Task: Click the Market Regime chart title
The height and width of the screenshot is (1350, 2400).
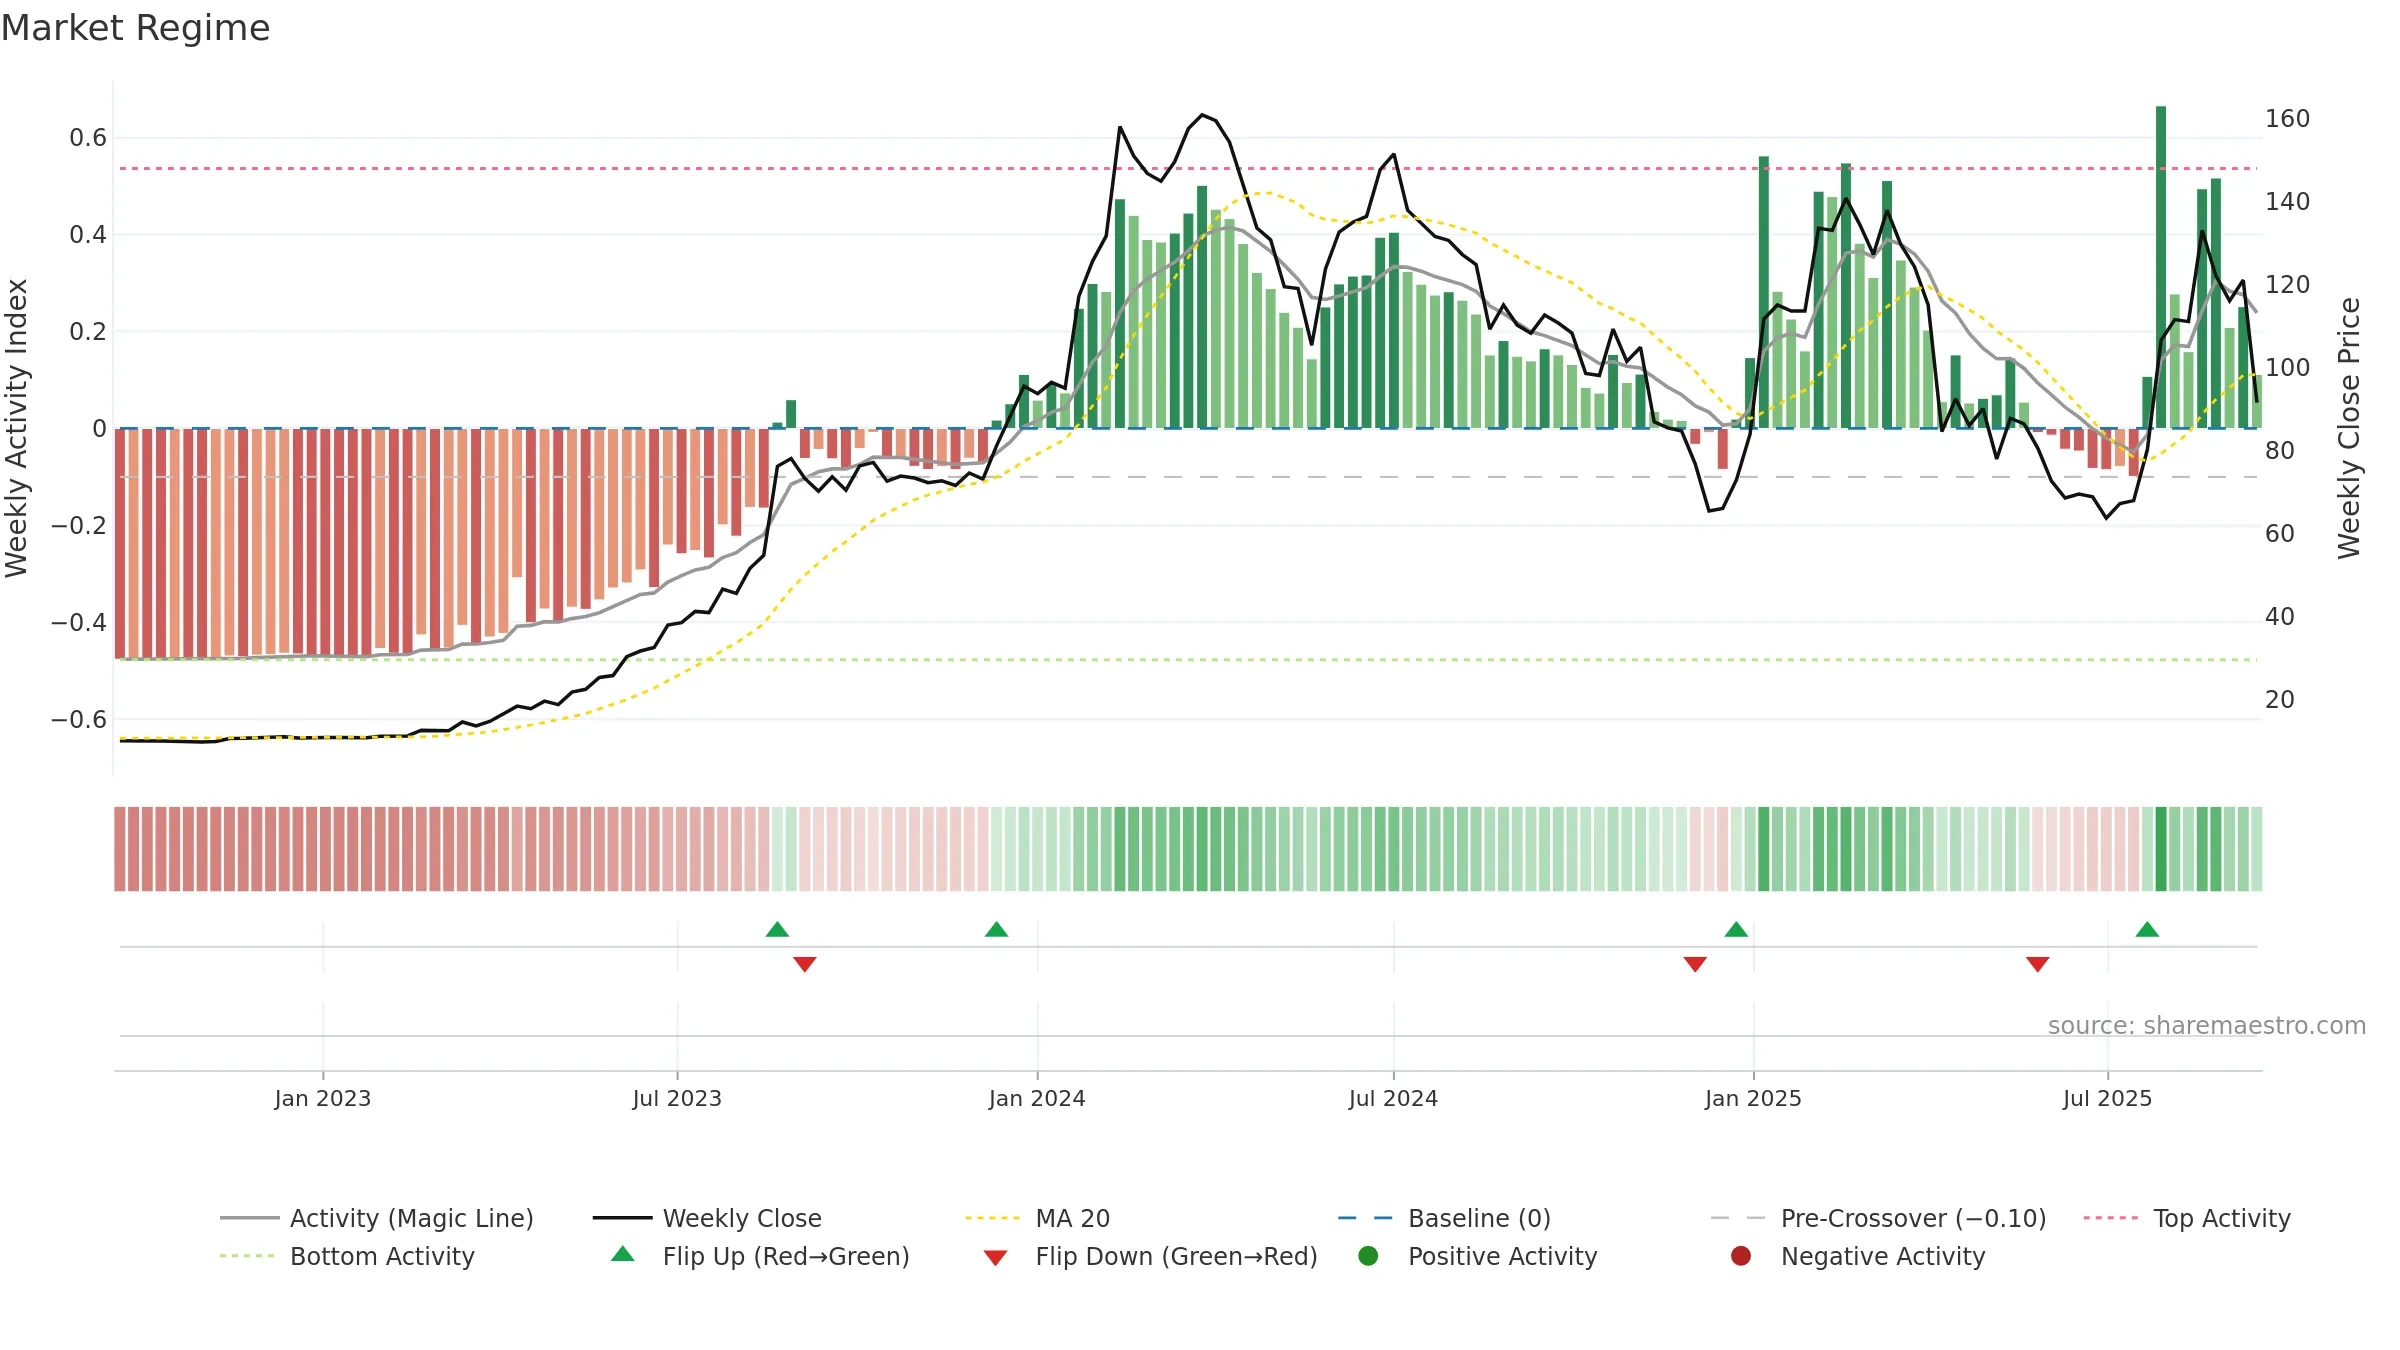Action: point(135,28)
